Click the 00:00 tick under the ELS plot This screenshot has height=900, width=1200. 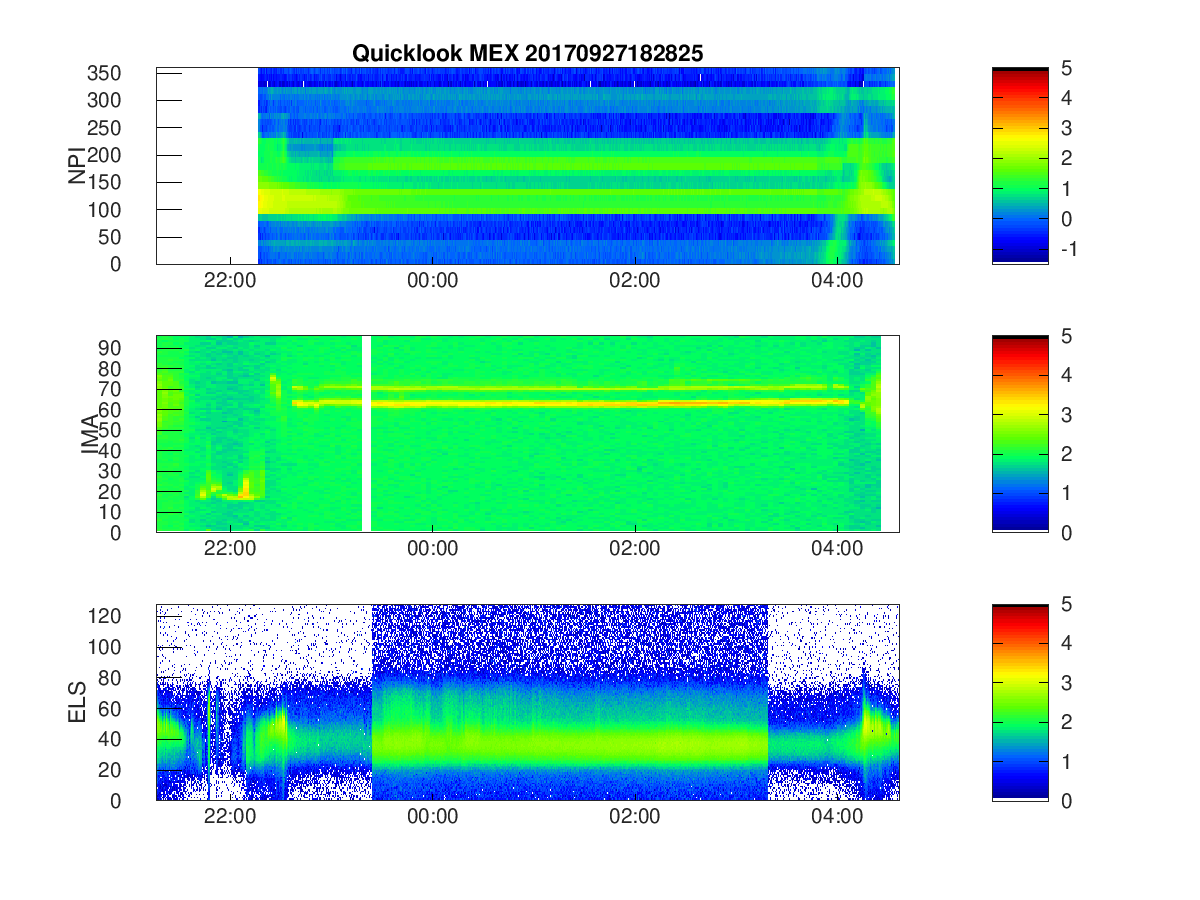[433, 817]
